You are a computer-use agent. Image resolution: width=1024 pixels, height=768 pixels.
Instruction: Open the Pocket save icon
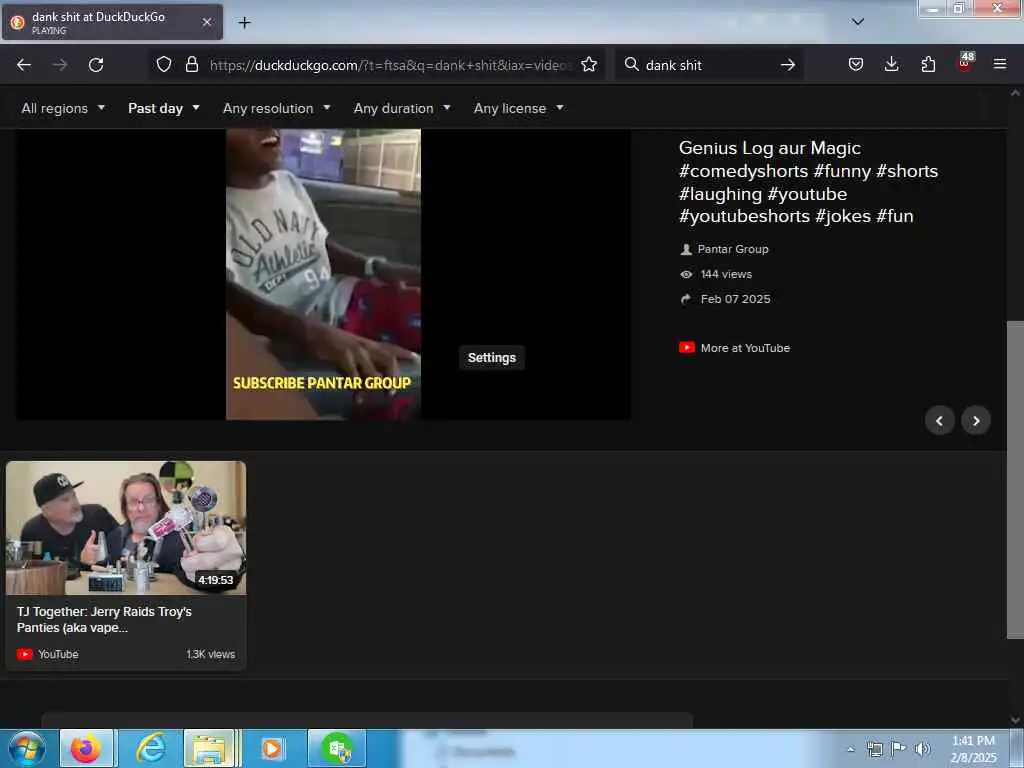coord(856,64)
